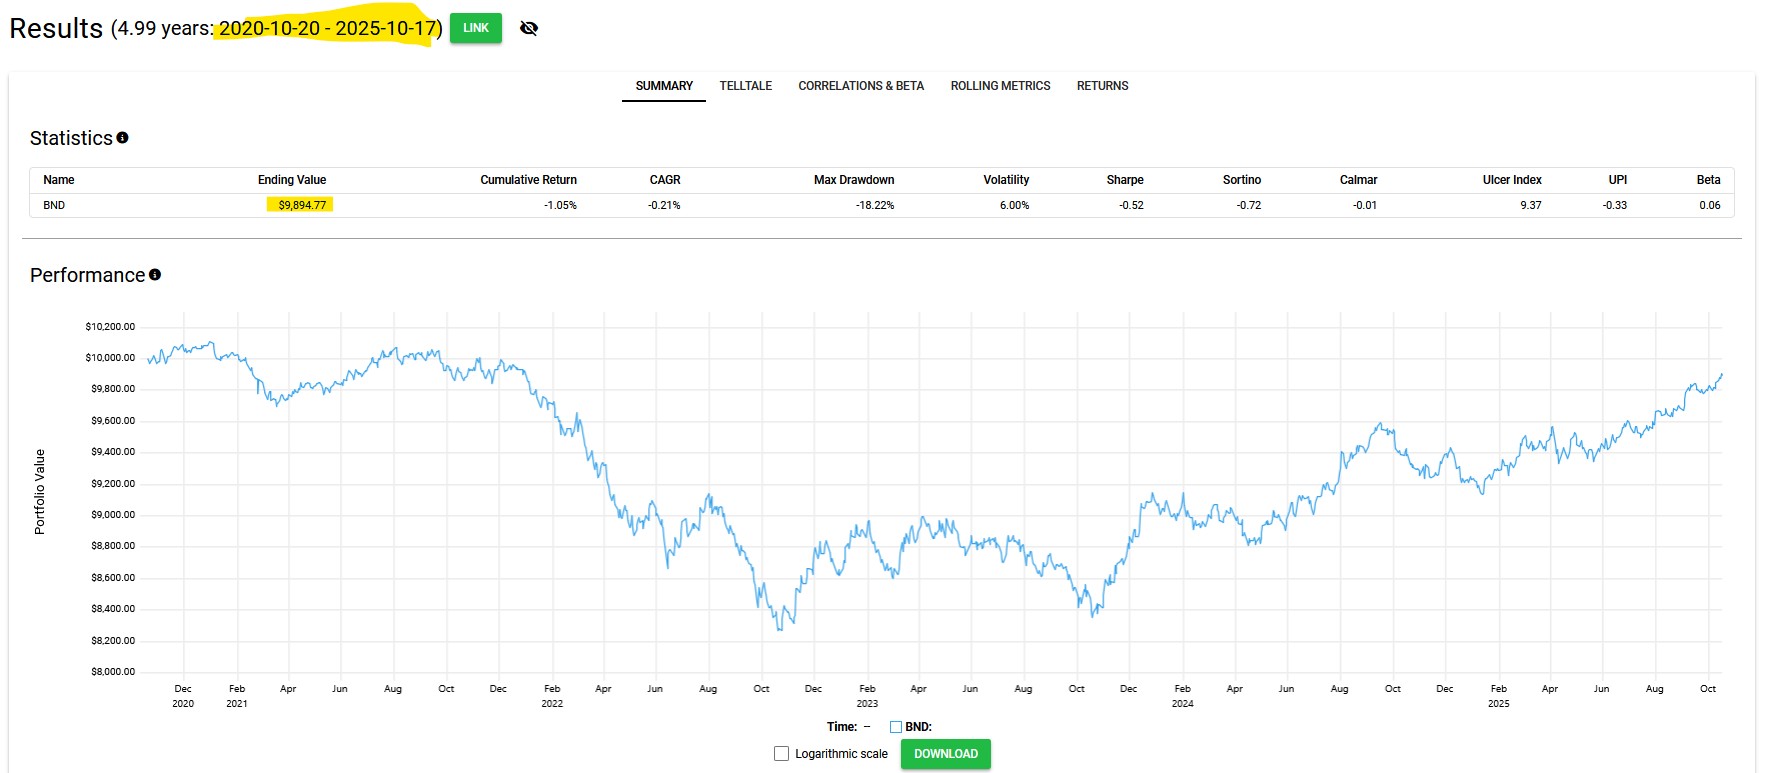The height and width of the screenshot is (773, 1767).
Task: Click the CAGR column header
Action: (665, 180)
